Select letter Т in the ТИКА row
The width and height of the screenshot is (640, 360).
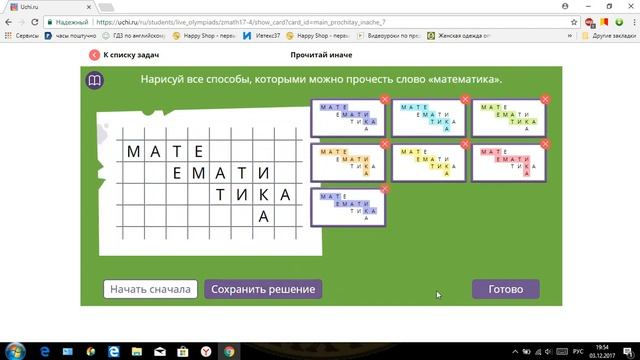click(220, 195)
